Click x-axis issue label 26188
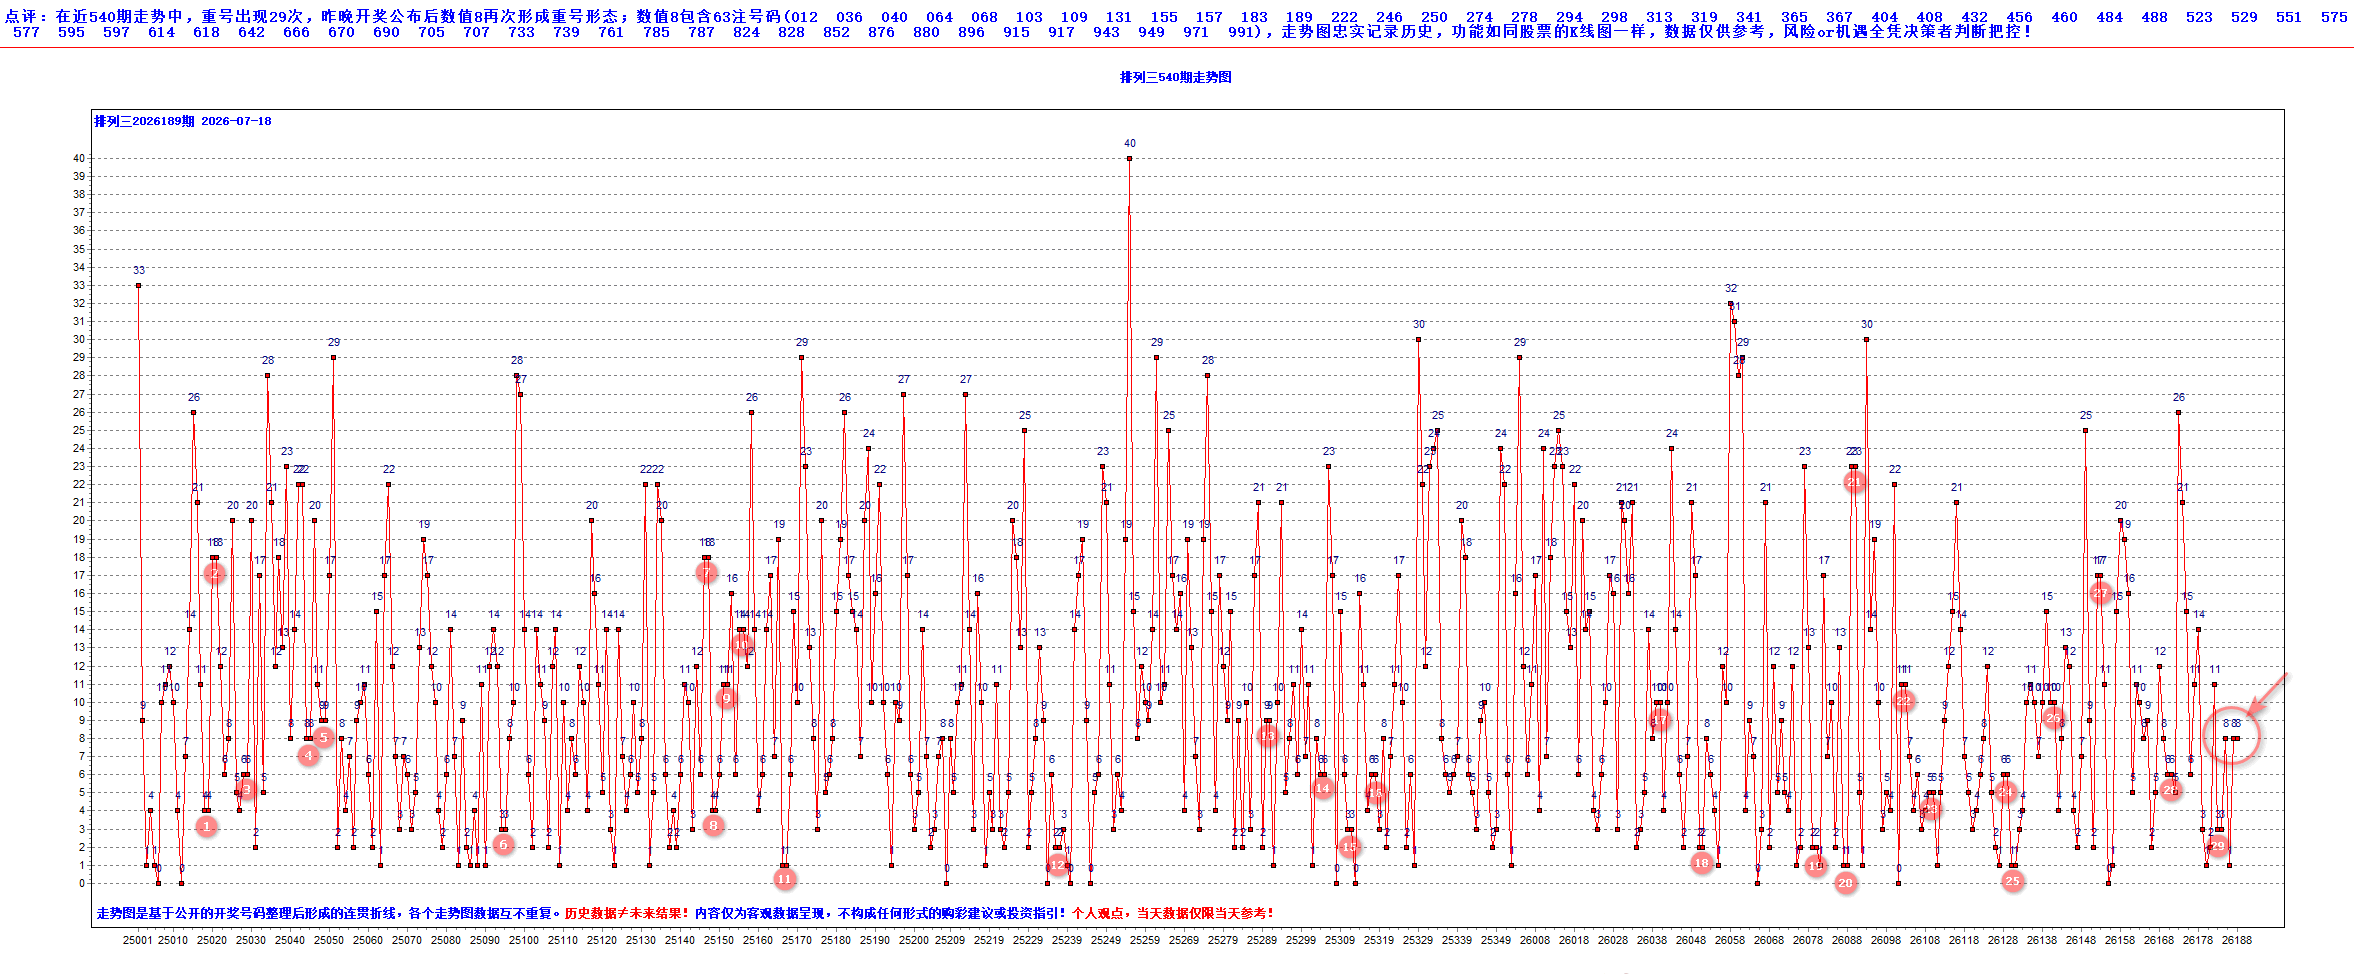Image resolution: width=2354 pixels, height=974 pixels. point(2237,940)
